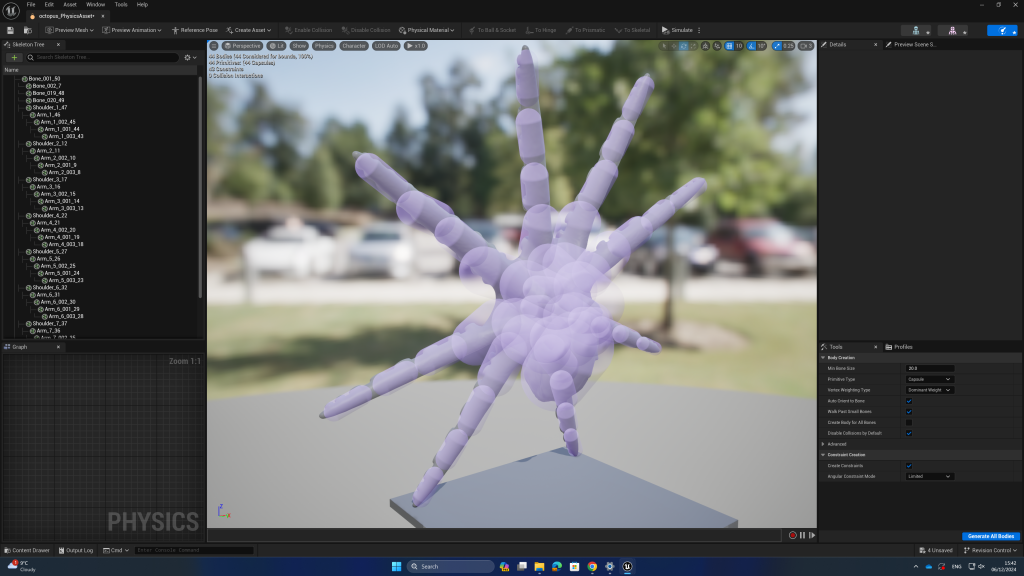Viewport: 1024px width, 576px height.
Task: Open the Content Drawer
Action: [27, 551]
